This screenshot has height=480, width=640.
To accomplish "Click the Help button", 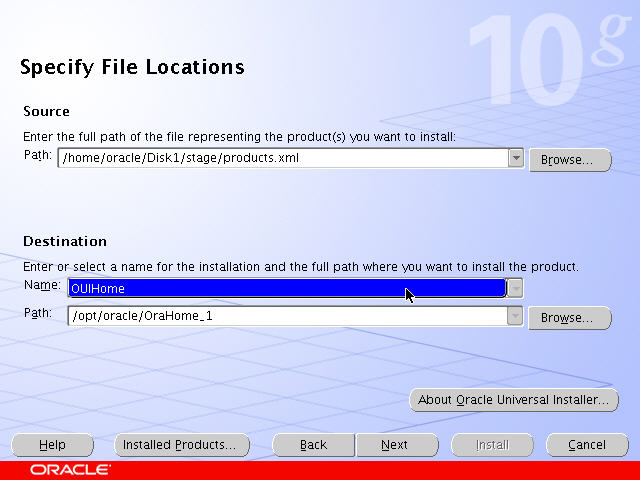I will click(53, 445).
